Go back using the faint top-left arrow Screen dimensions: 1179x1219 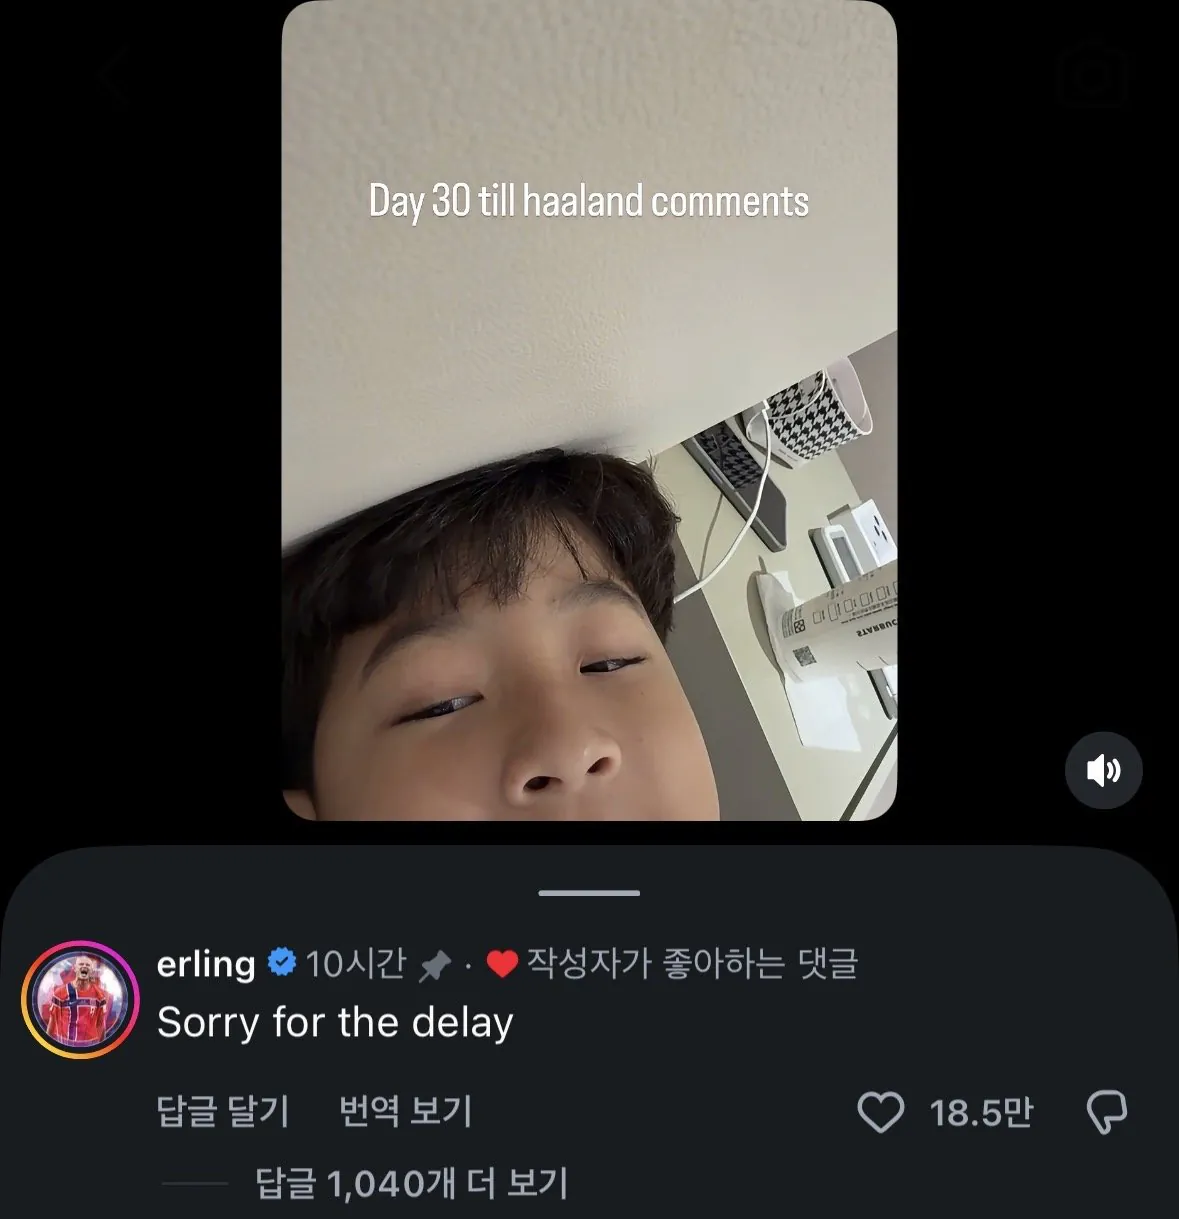point(113,76)
